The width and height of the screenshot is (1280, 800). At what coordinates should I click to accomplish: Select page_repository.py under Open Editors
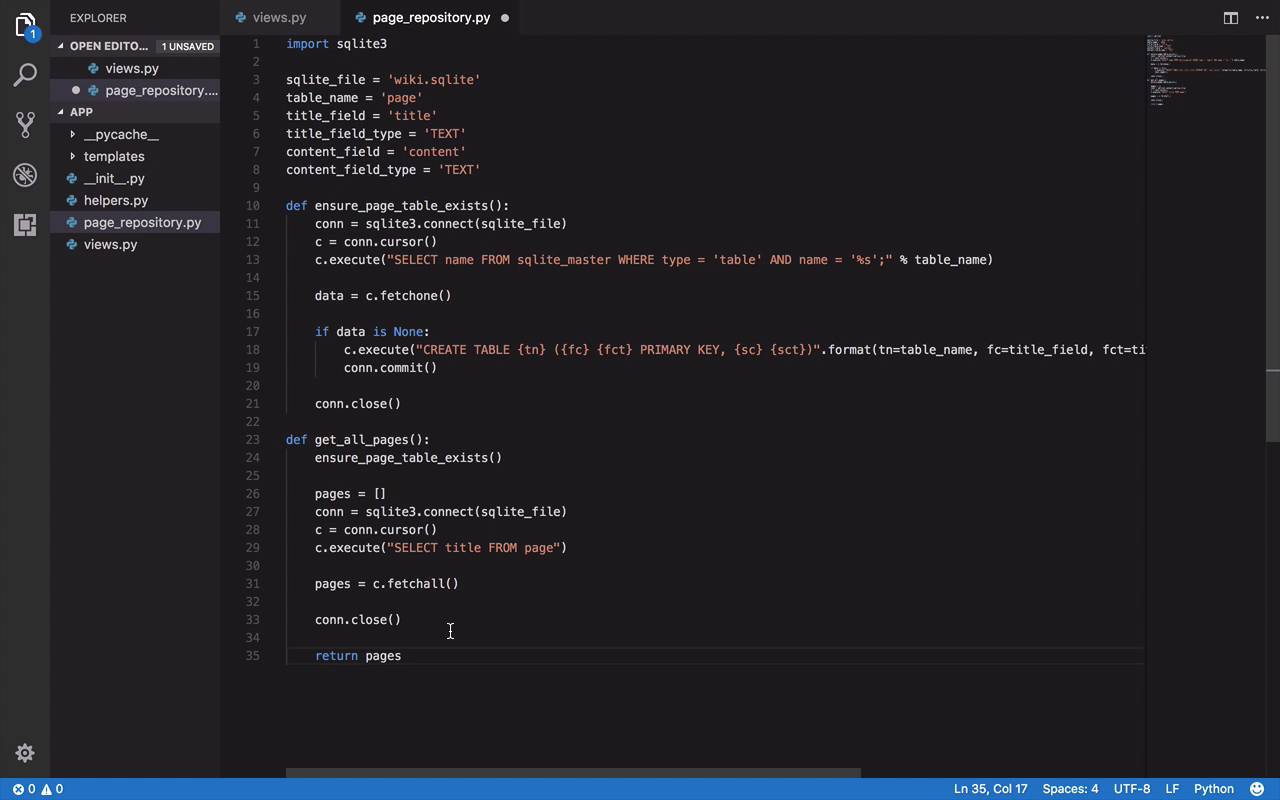(x=161, y=91)
